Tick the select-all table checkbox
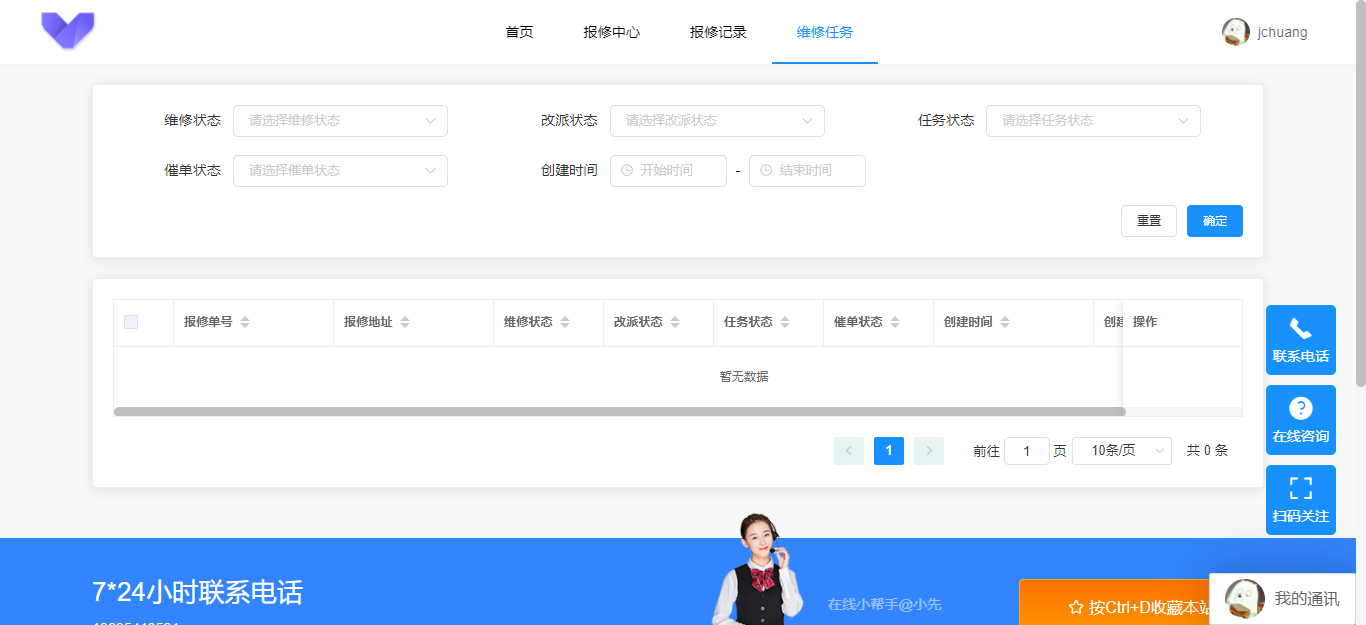The image size is (1366, 625). pos(131,322)
